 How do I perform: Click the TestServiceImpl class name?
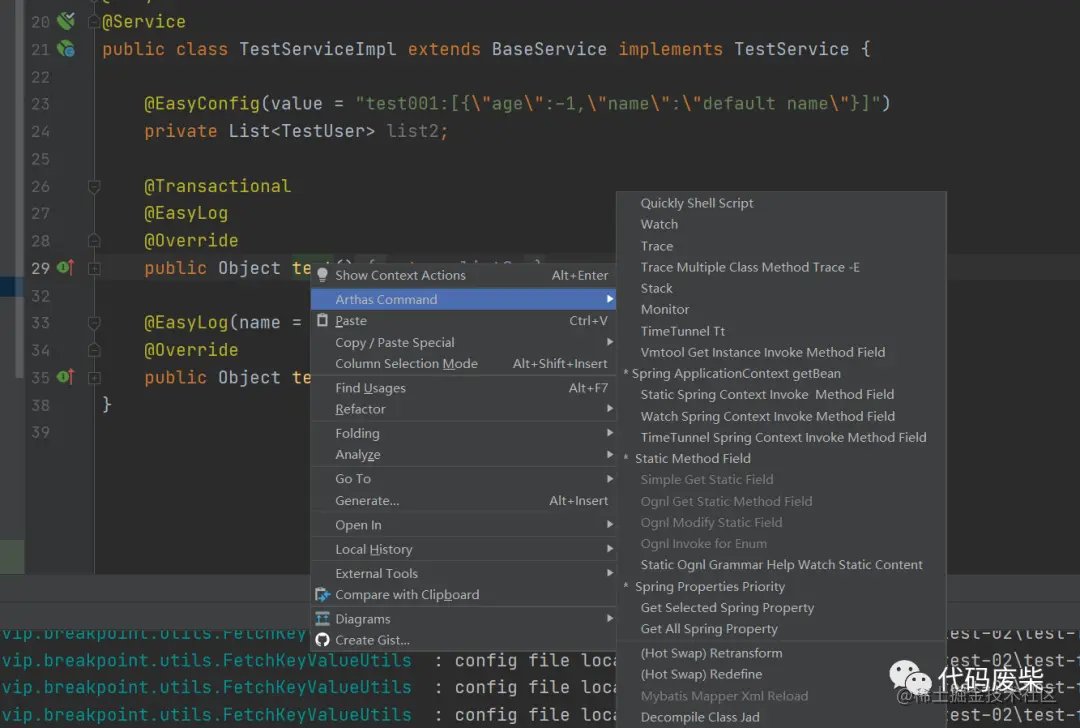coord(318,49)
